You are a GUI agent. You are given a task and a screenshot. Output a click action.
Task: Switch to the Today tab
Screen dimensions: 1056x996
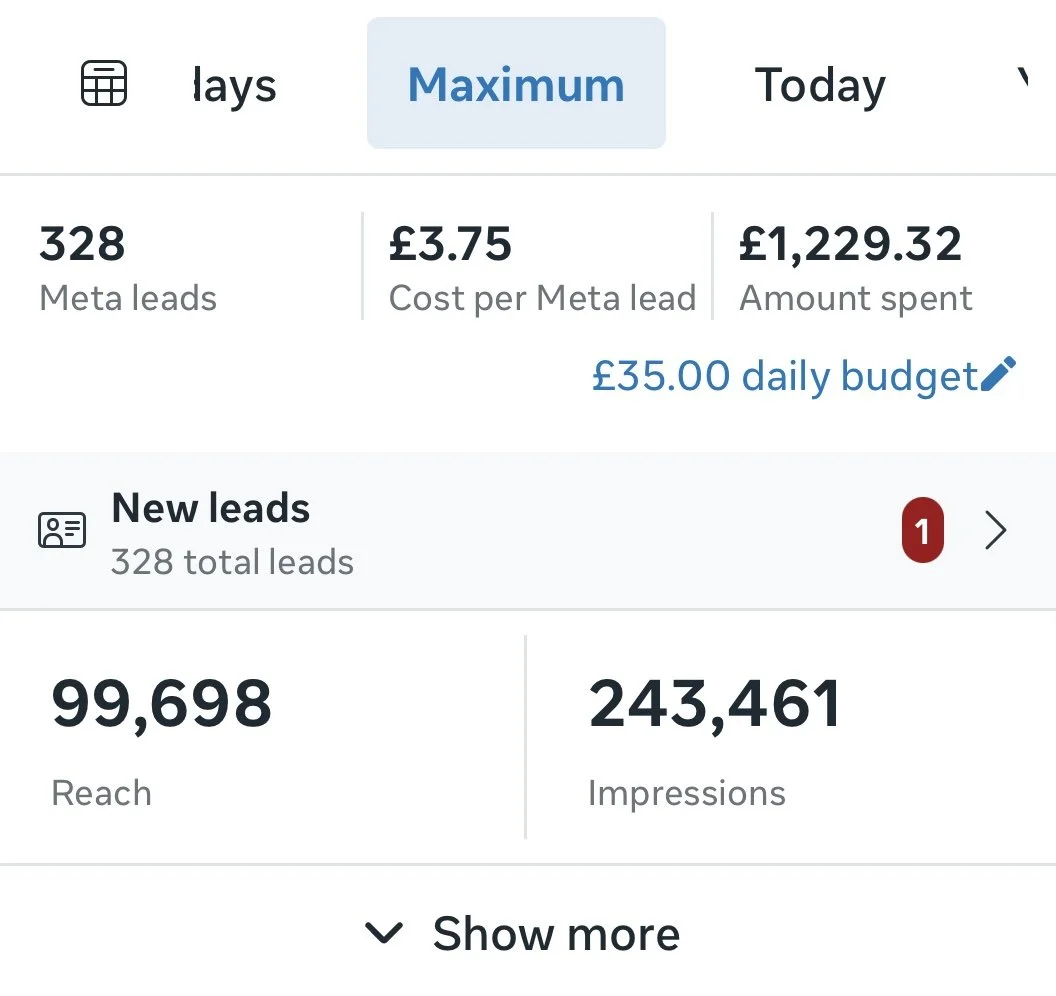(820, 86)
